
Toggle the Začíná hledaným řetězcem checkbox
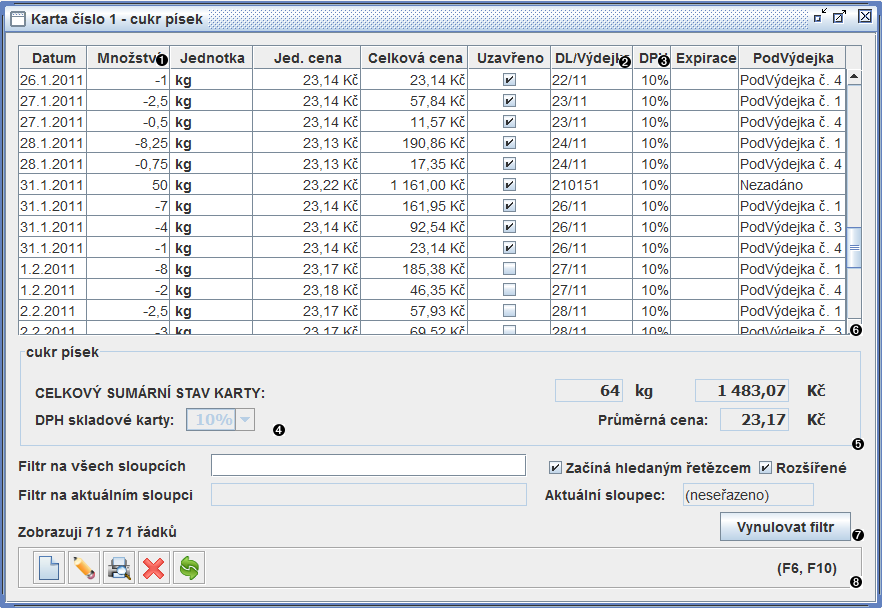pyautogui.click(x=556, y=468)
